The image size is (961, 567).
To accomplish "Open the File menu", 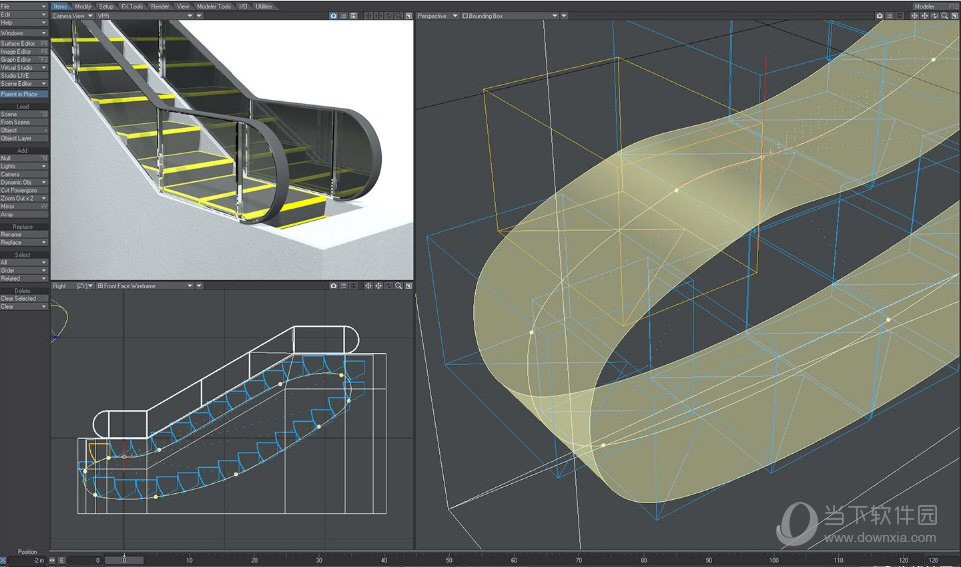I will pyautogui.click(x=24, y=6).
